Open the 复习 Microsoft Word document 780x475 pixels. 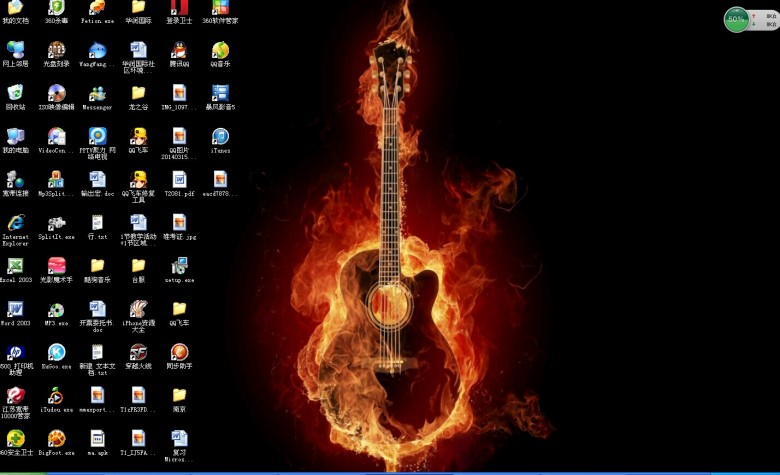coord(179,438)
